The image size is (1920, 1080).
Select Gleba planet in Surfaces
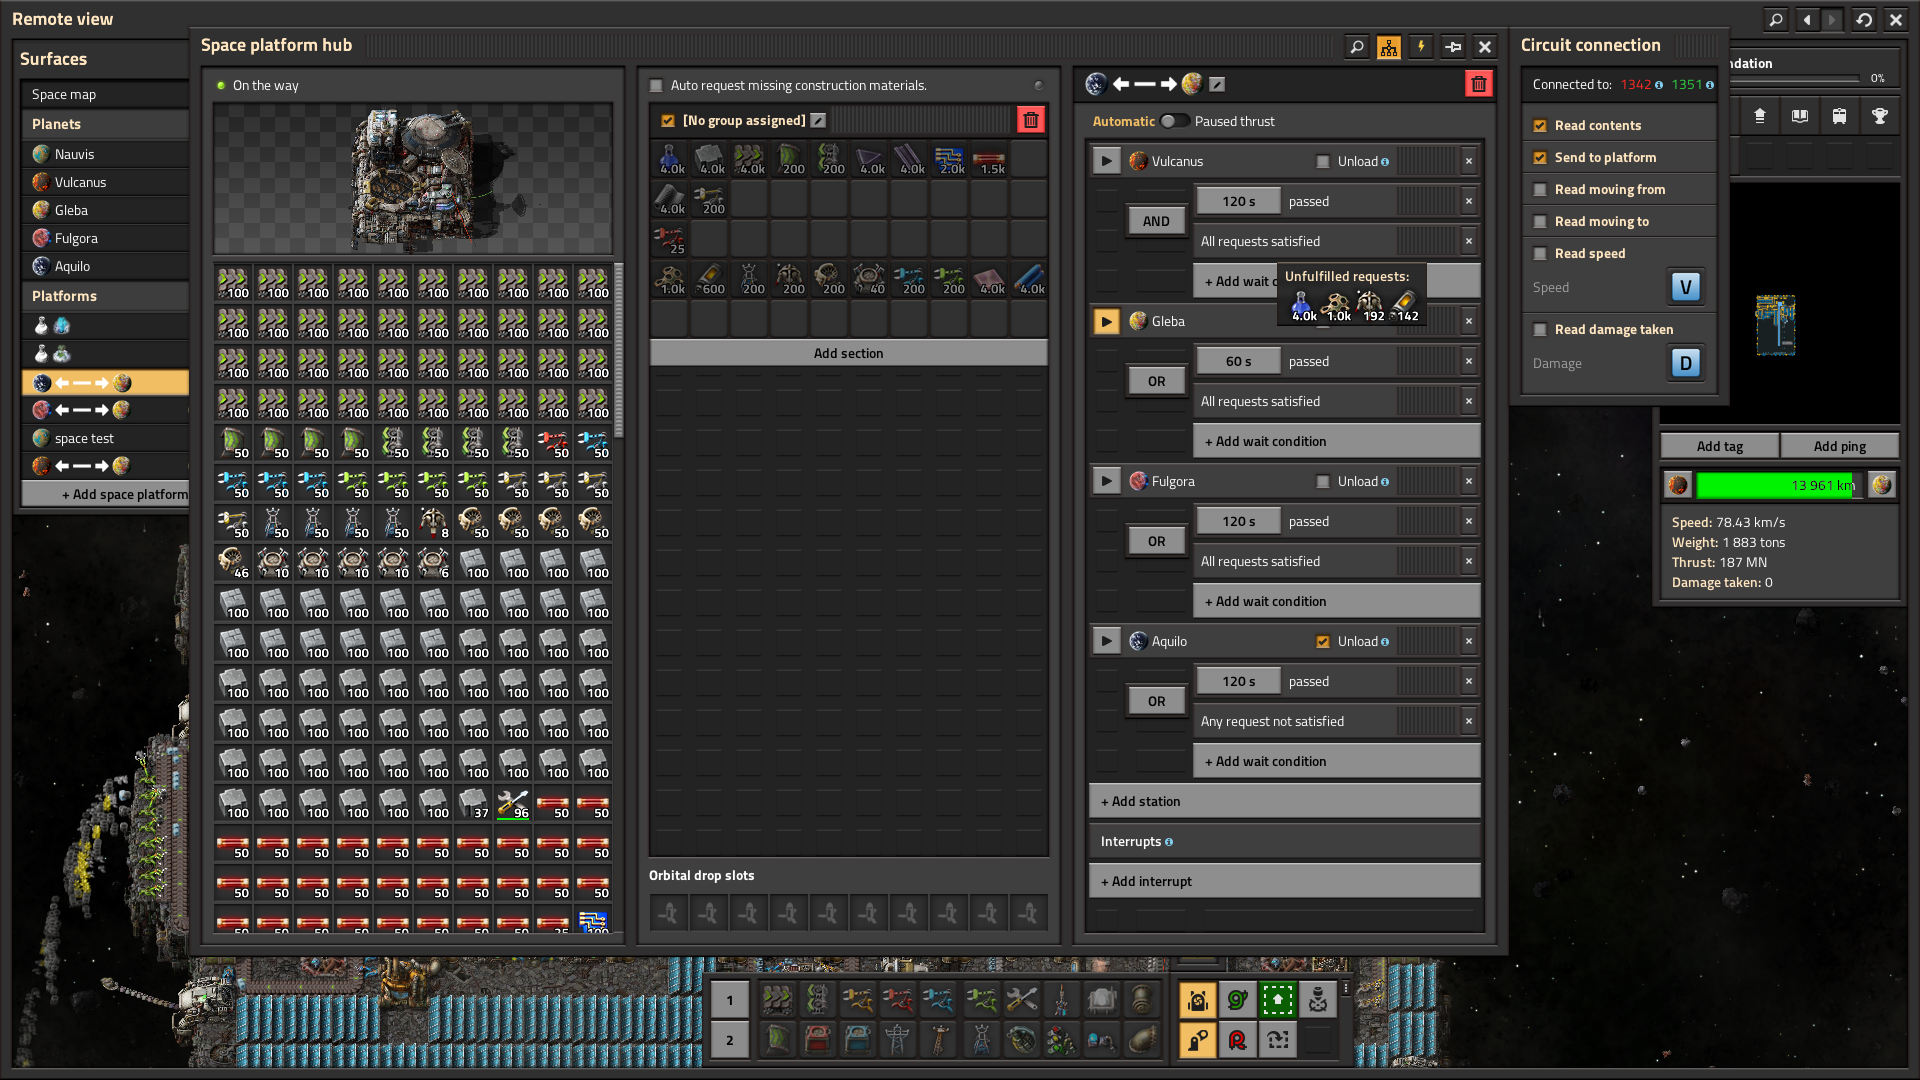[105, 210]
